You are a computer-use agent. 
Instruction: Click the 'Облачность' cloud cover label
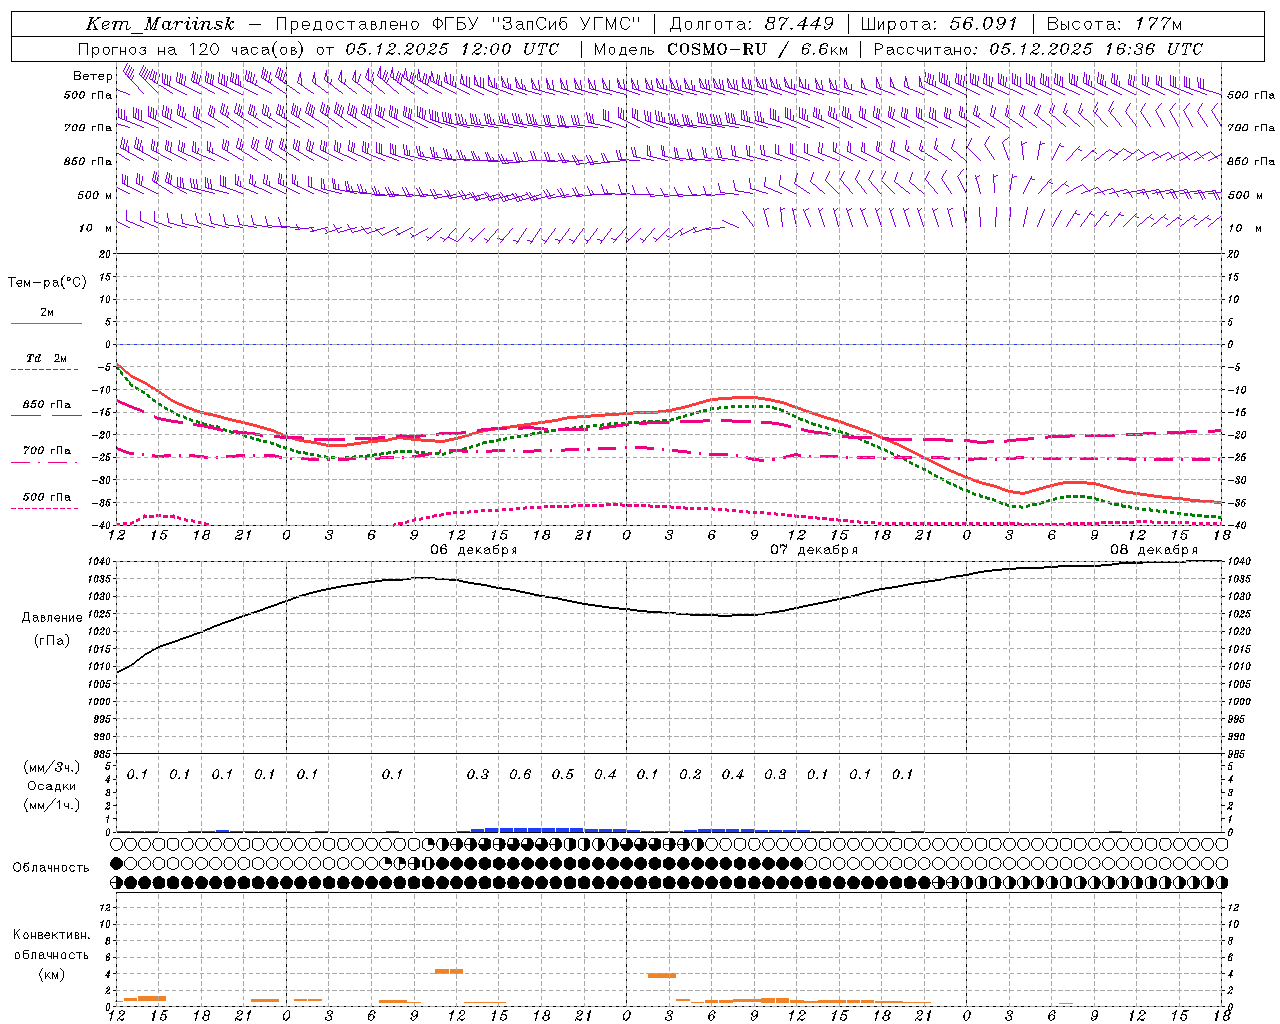click(x=51, y=868)
